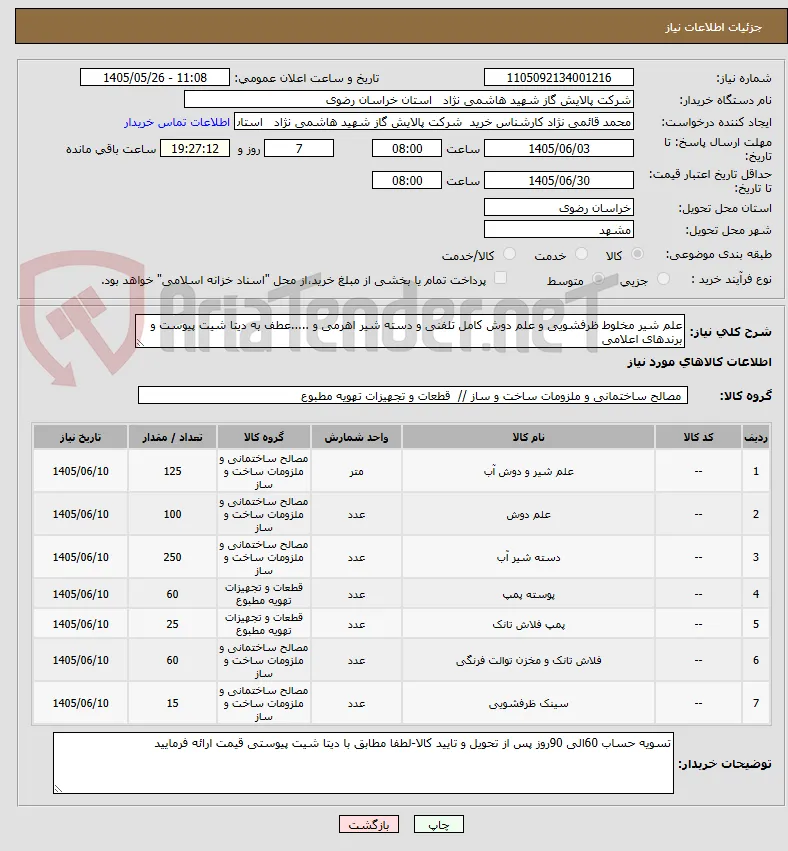
Task: Click the item name دسته شیر آب
Action: pyautogui.click(x=528, y=557)
